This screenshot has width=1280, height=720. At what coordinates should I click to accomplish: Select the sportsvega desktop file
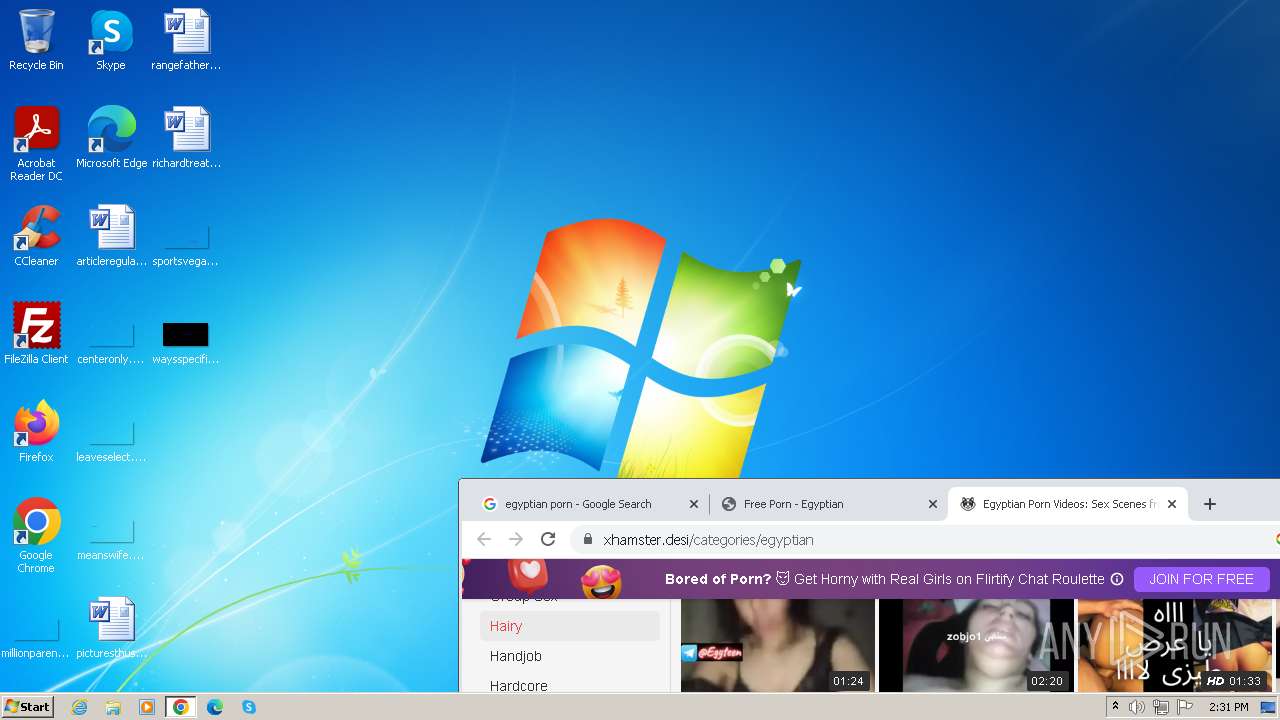[186, 245]
